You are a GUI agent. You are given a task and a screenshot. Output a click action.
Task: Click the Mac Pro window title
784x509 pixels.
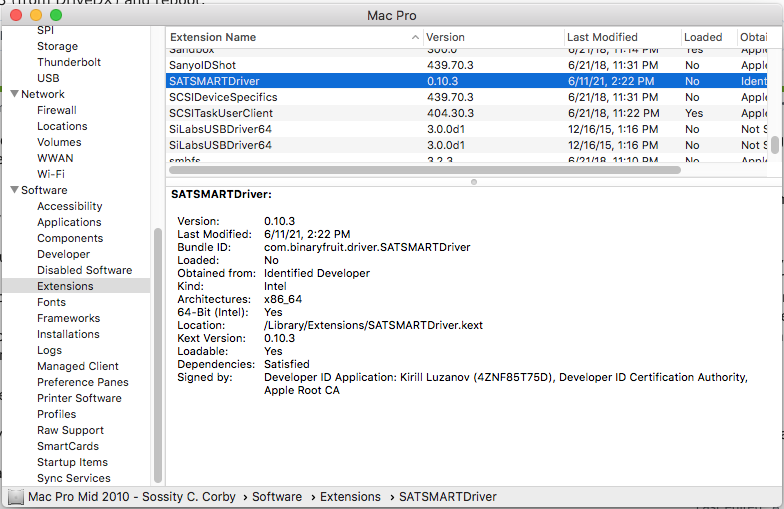(392, 16)
